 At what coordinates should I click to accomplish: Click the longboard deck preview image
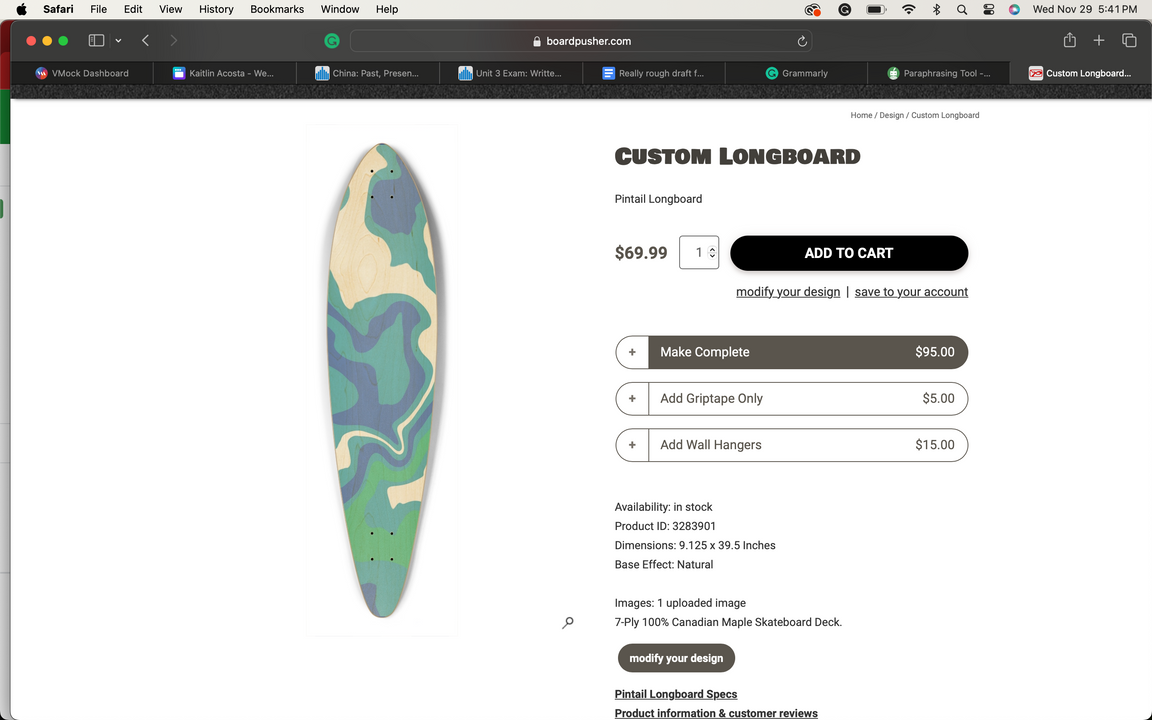(x=382, y=380)
